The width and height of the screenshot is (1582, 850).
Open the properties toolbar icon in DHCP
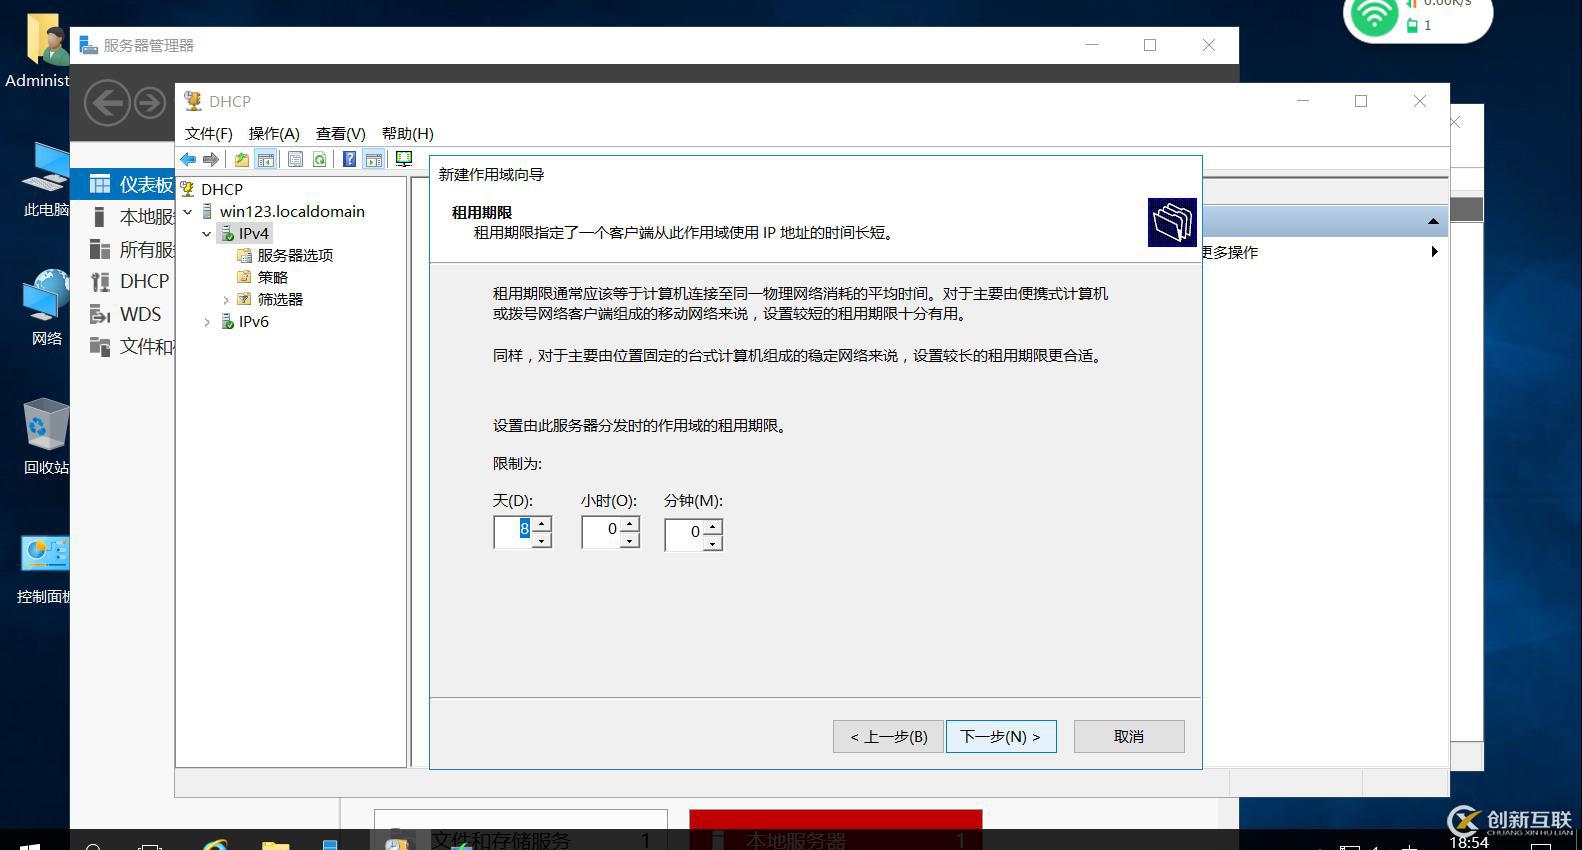click(295, 159)
